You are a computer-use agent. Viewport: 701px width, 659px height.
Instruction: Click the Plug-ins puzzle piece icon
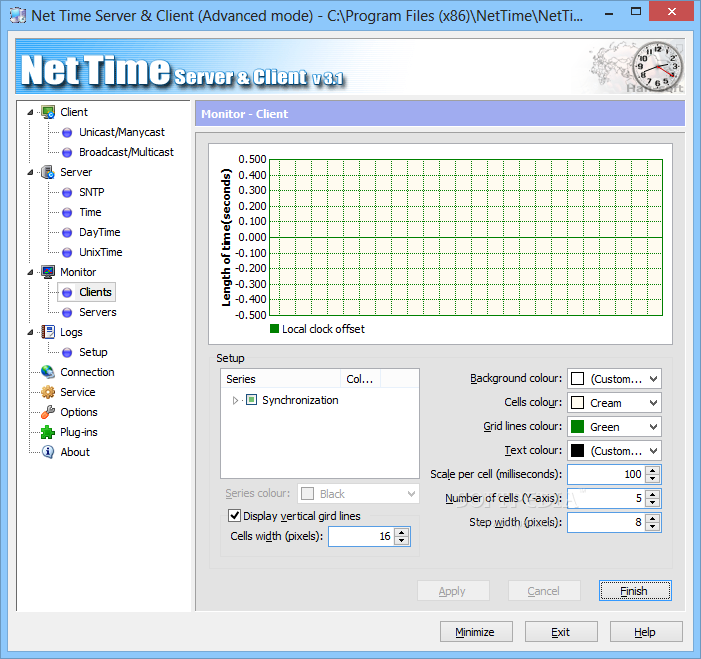(48, 432)
